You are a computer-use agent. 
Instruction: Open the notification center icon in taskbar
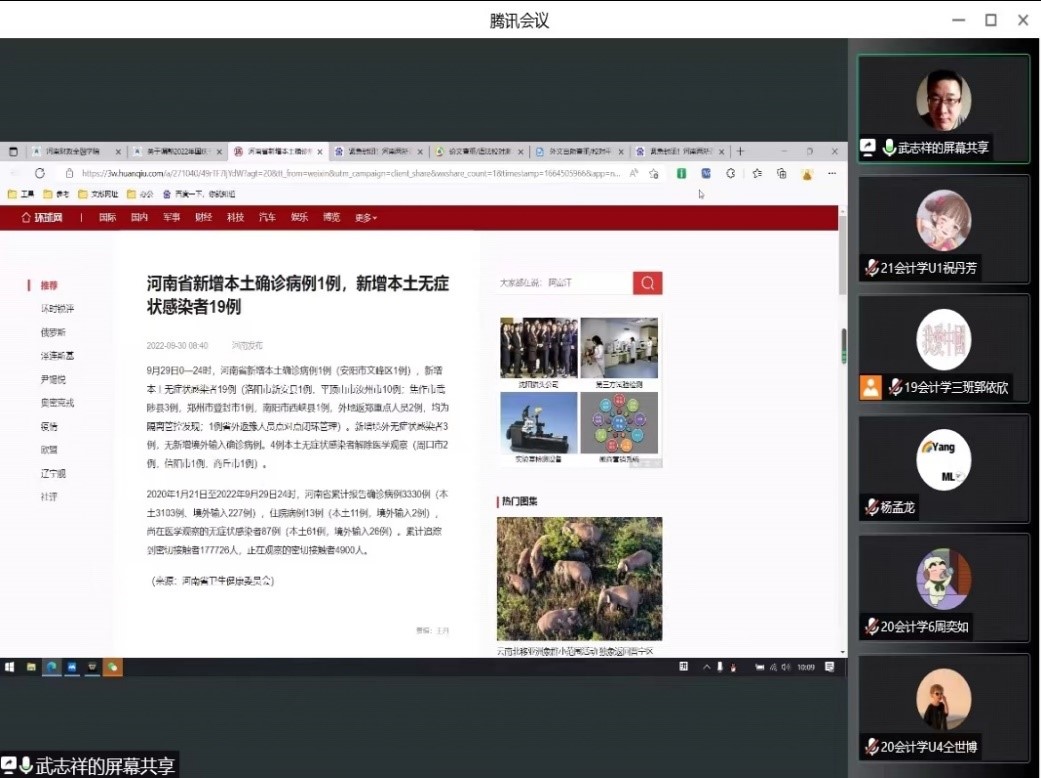coord(829,666)
